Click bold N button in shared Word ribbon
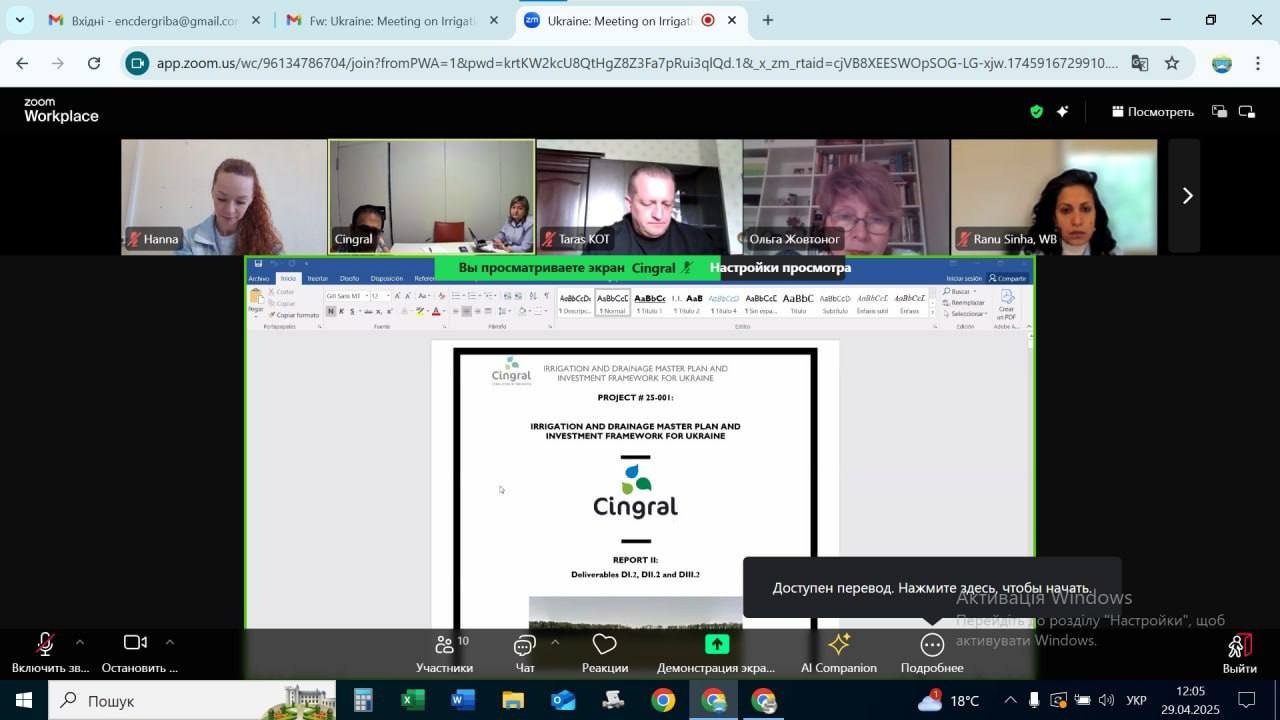1280x720 pixels. point(331,311)
